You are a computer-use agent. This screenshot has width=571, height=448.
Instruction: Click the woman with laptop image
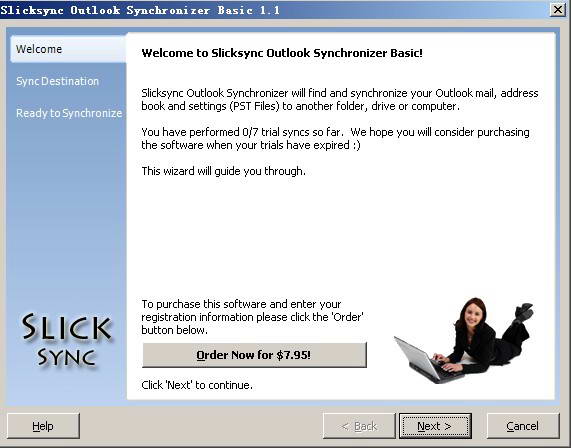point(464,340)
